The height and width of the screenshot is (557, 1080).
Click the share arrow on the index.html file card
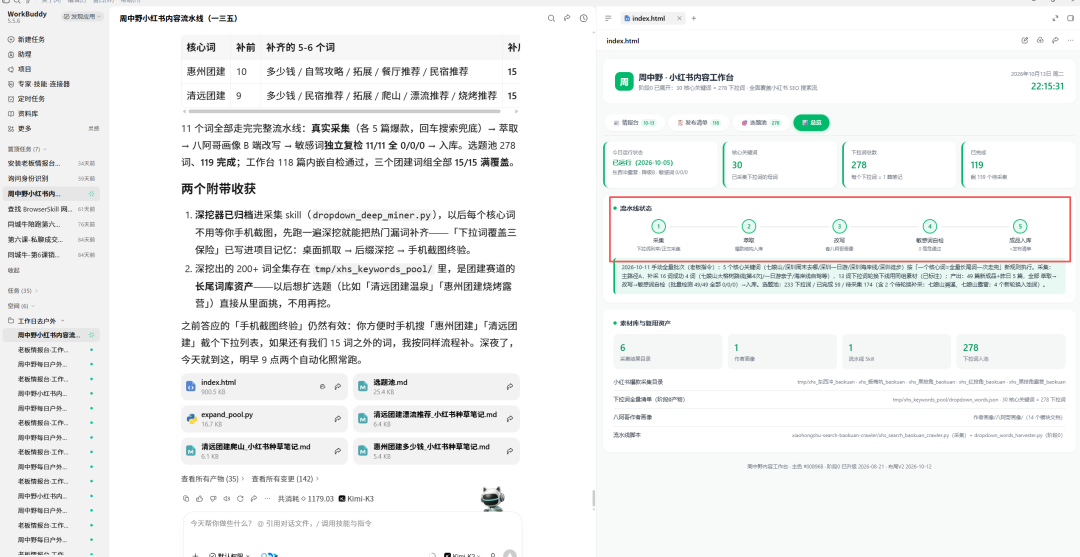tap(338, 387)
